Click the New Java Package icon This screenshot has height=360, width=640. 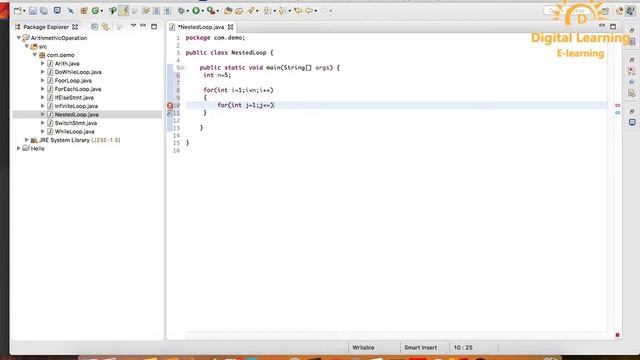click(x=84, y=11)
